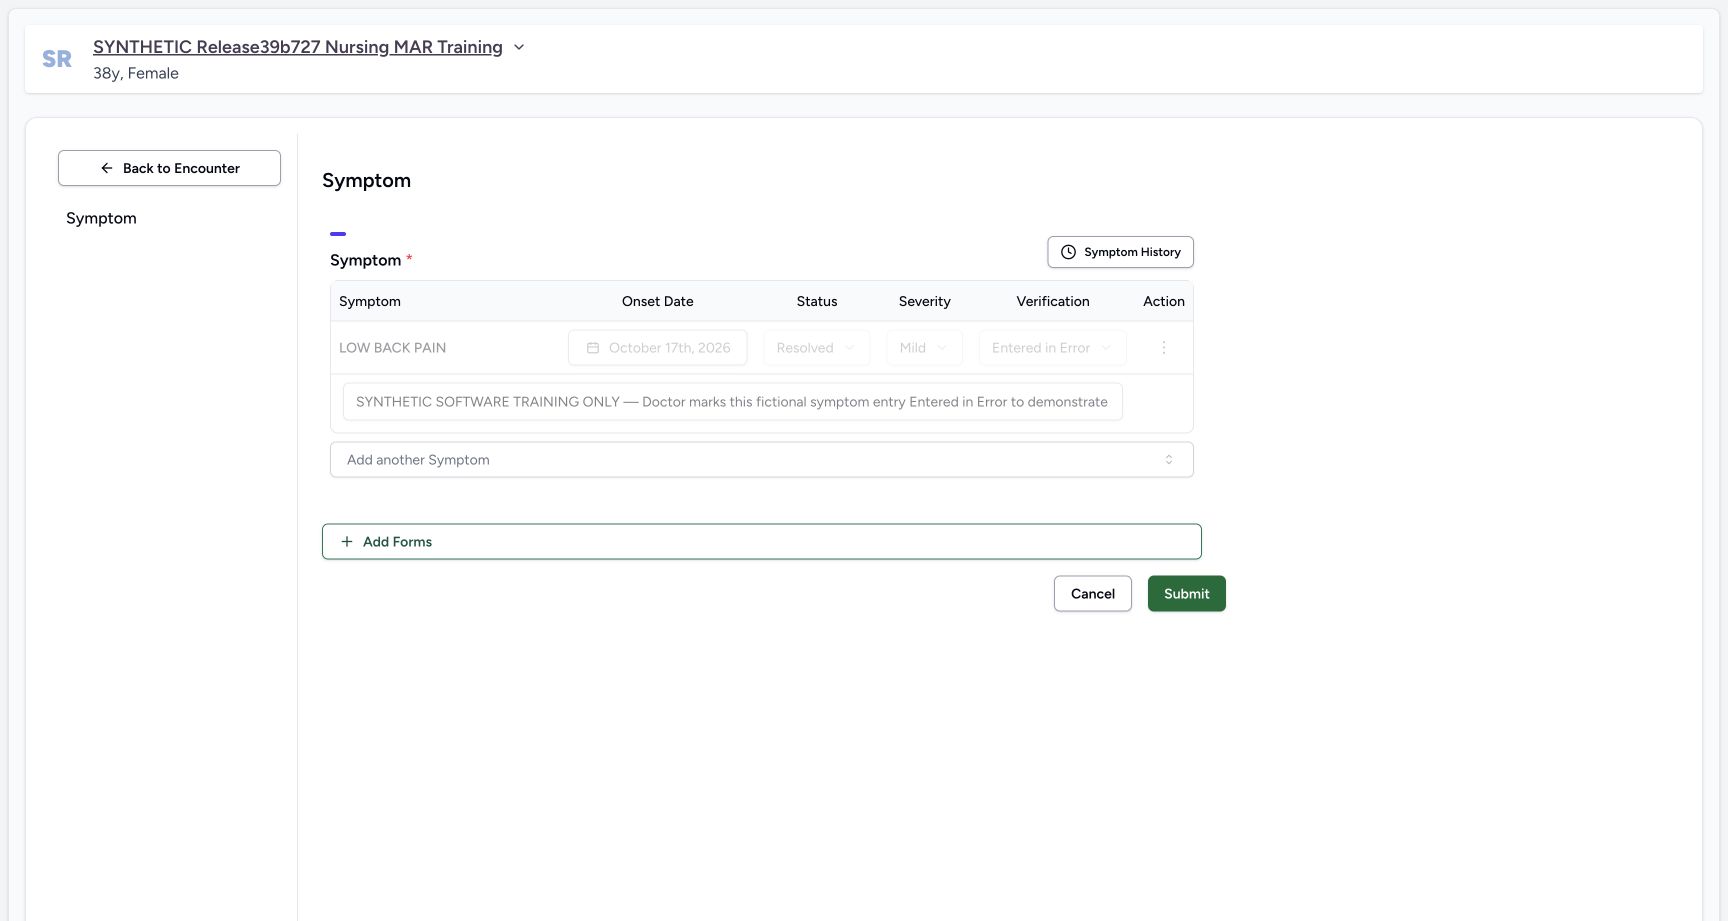Image resolution: width=1728 pixels, height=921 pixels.
Task: Select the Symptom item in the left sidebar
Action: point(101,218)
